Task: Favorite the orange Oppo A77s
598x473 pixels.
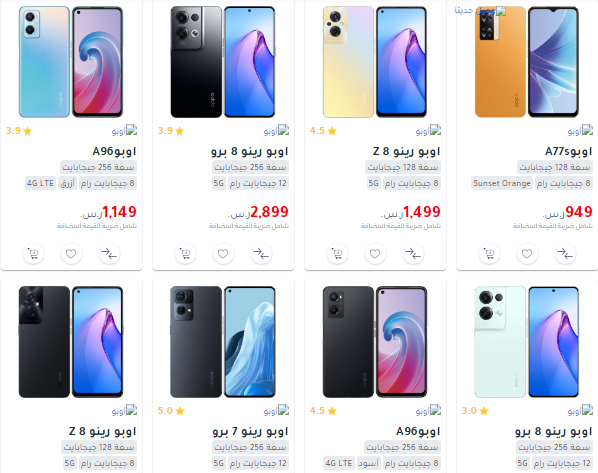Action: coord(527,254)
